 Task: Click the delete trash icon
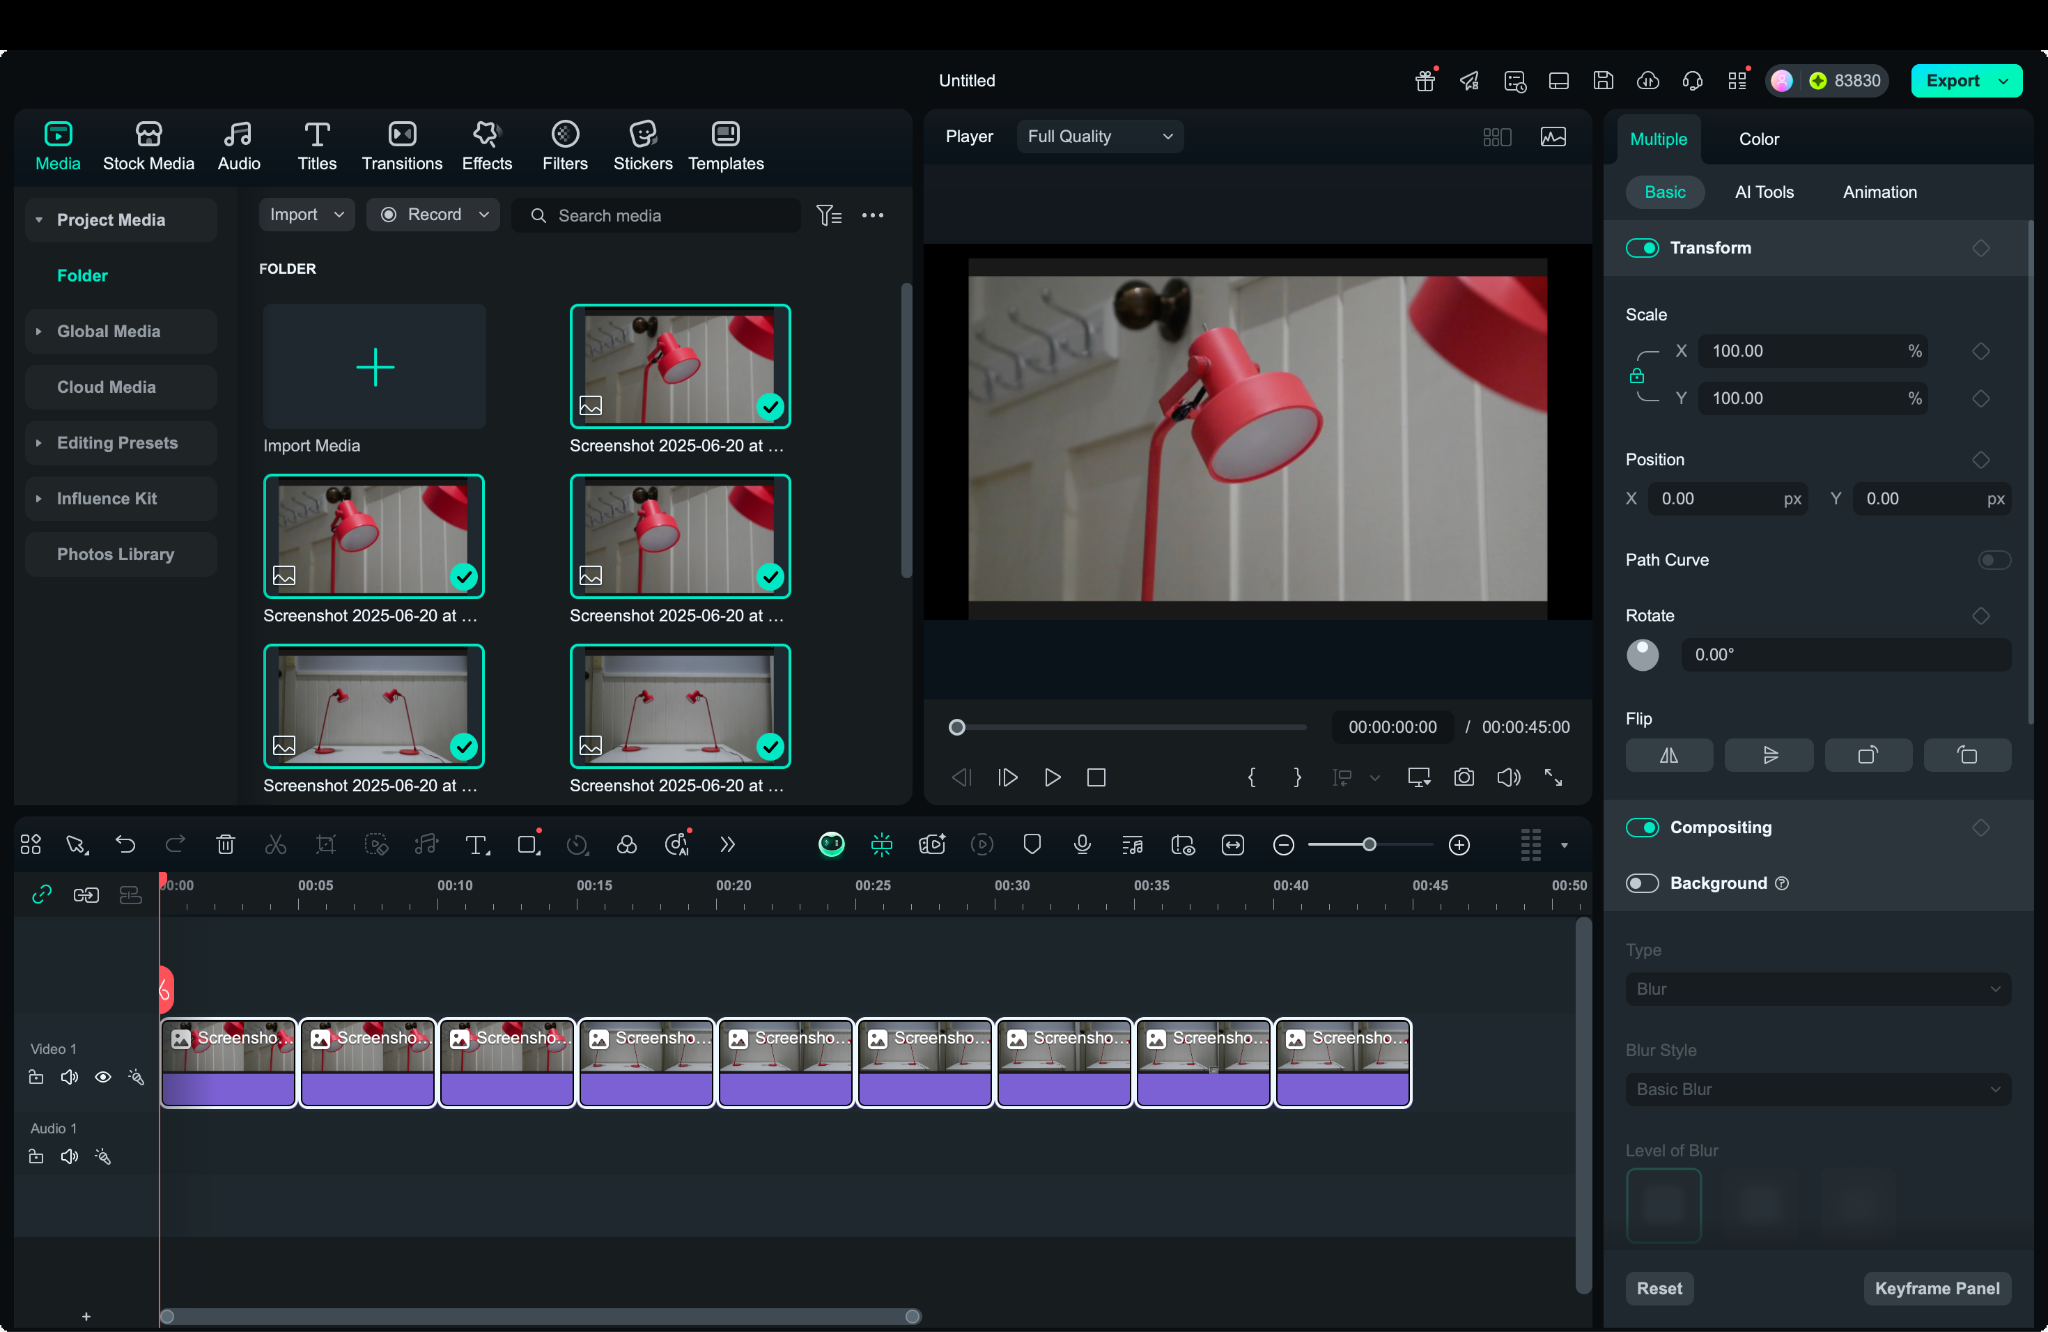pyautogui.click(x=226, y=845)
